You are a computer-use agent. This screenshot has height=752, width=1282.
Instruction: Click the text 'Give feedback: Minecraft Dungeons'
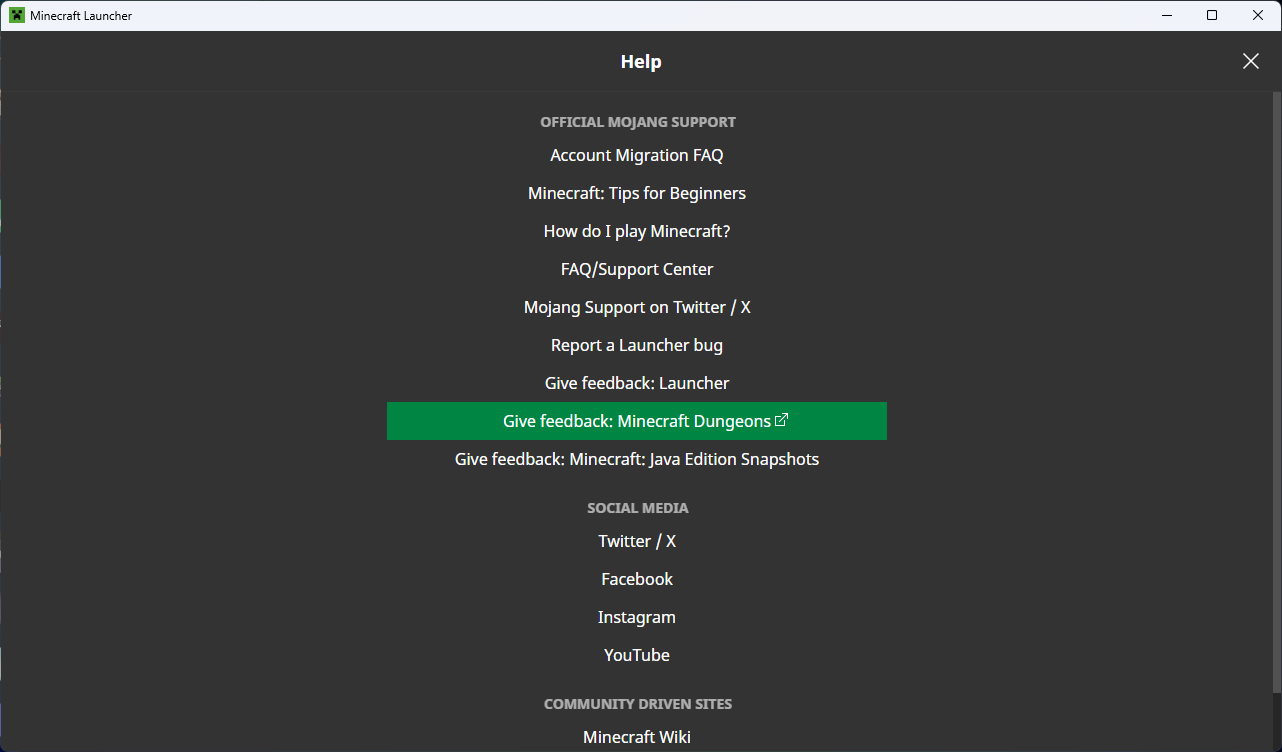point(637,421)
